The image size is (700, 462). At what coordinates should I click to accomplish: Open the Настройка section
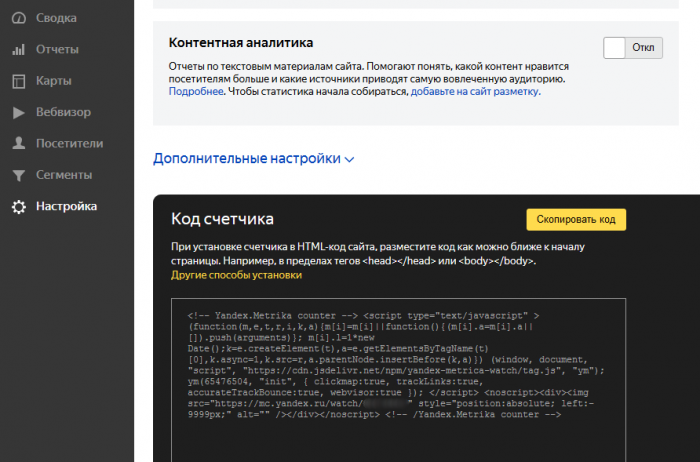pos(67,206)
